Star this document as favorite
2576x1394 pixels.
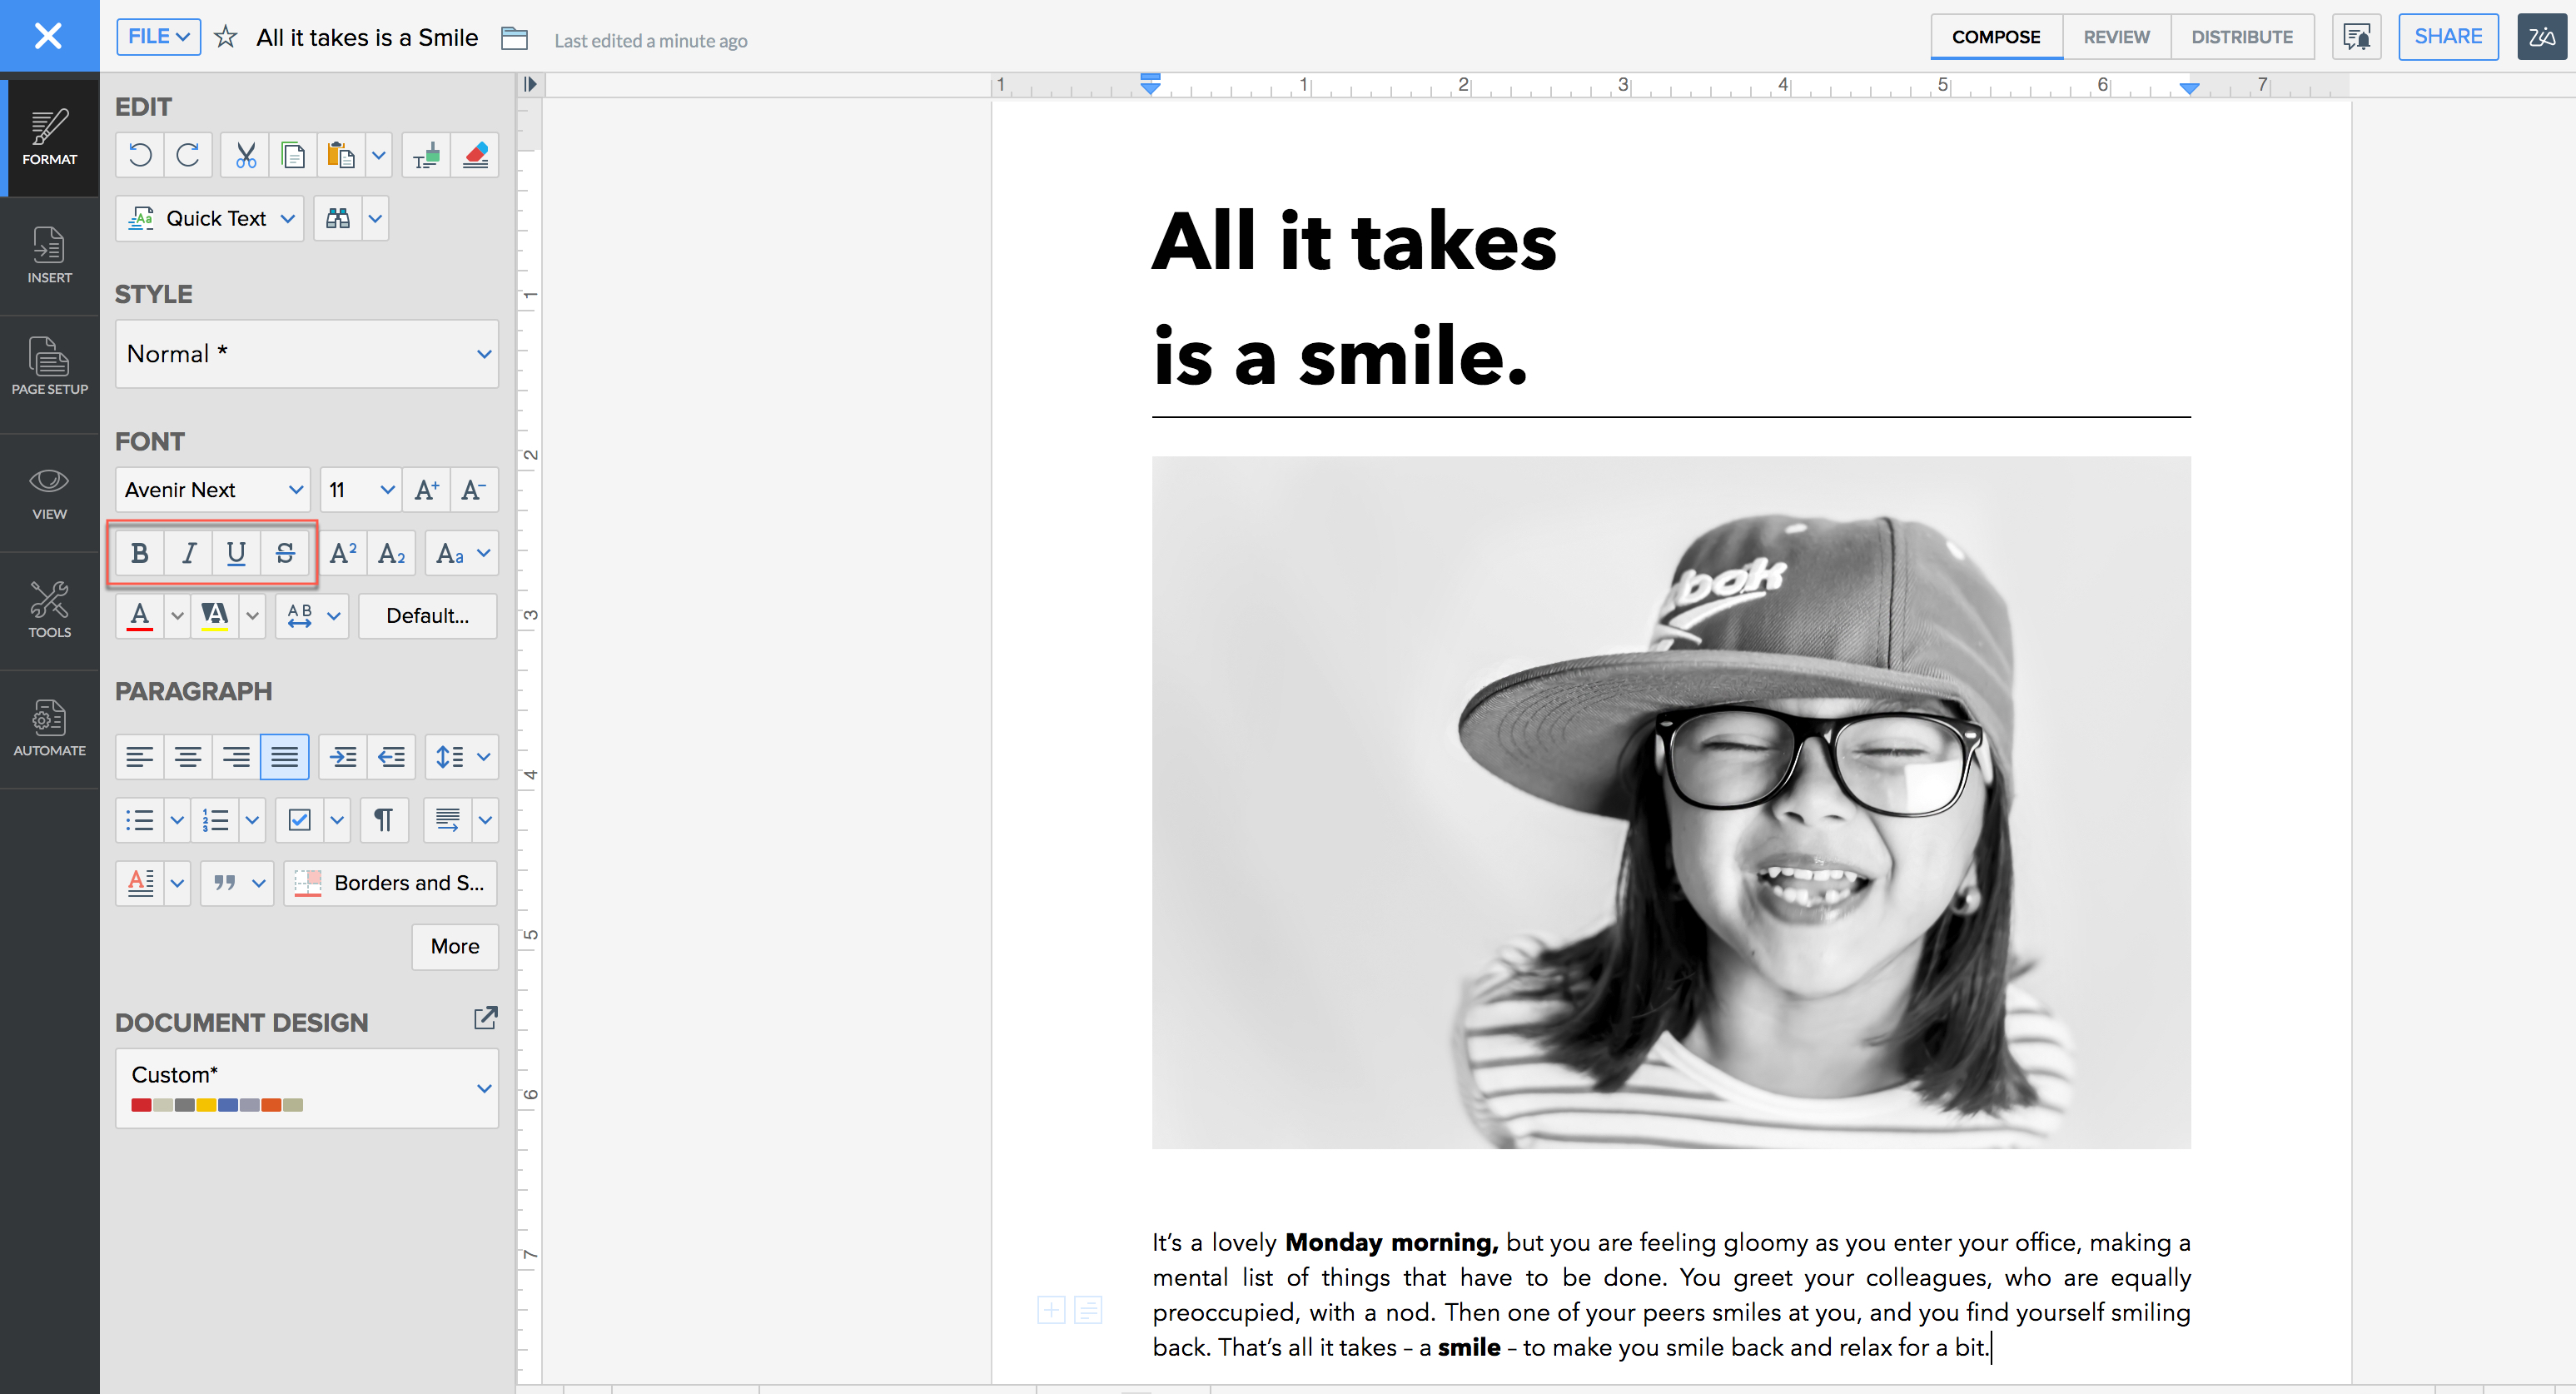click(x=226, y=38)
